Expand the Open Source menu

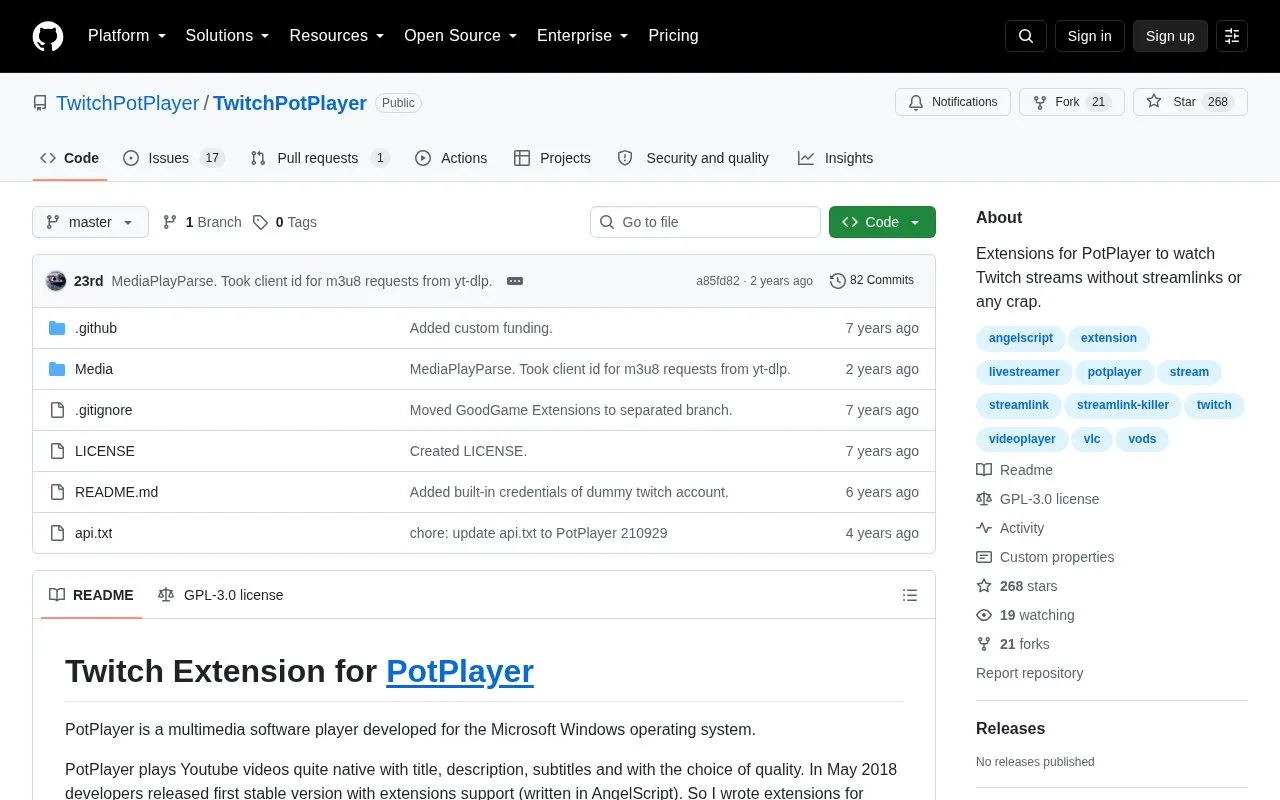click(461, 36)
